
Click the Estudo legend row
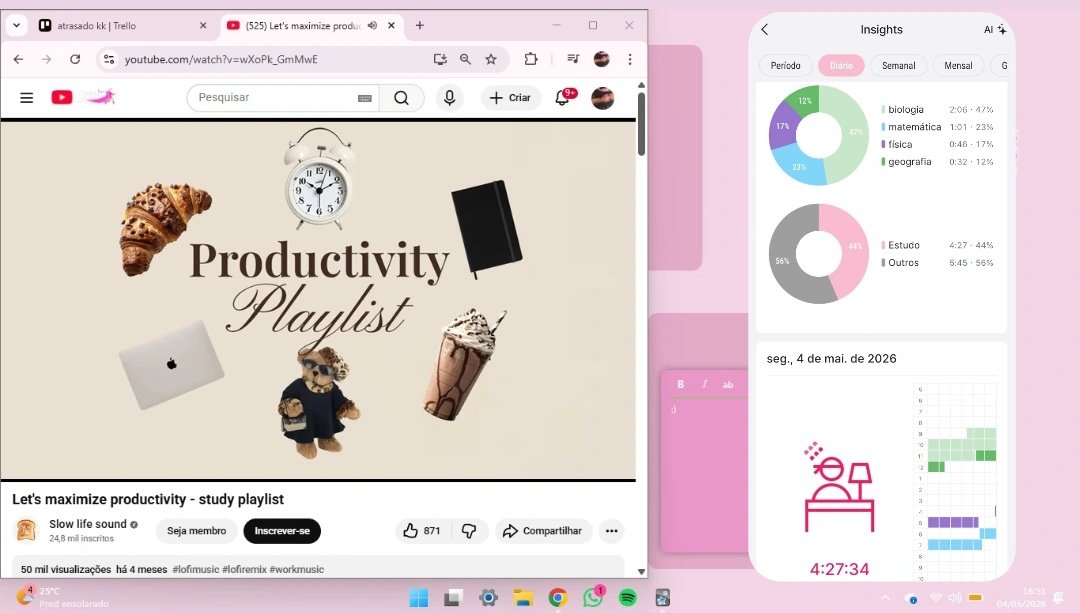click(x=937, y=245)
